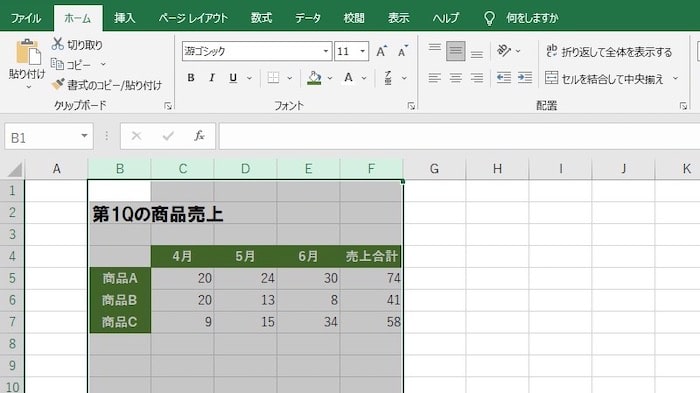
Task: Toggle Underline formatting
Action: coord(233,78)
